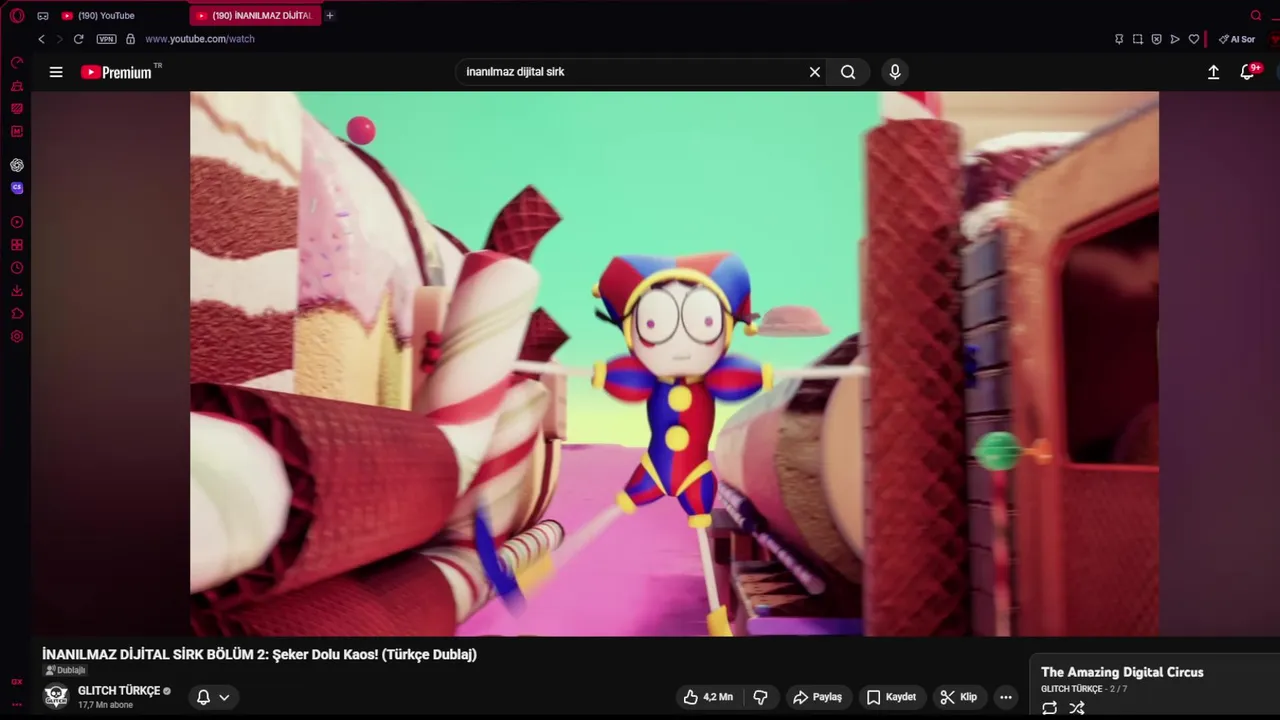Image resolution: width=1280 pixels, height=720 pixels.
Task: View site security lock info
Action: [130, 39]
